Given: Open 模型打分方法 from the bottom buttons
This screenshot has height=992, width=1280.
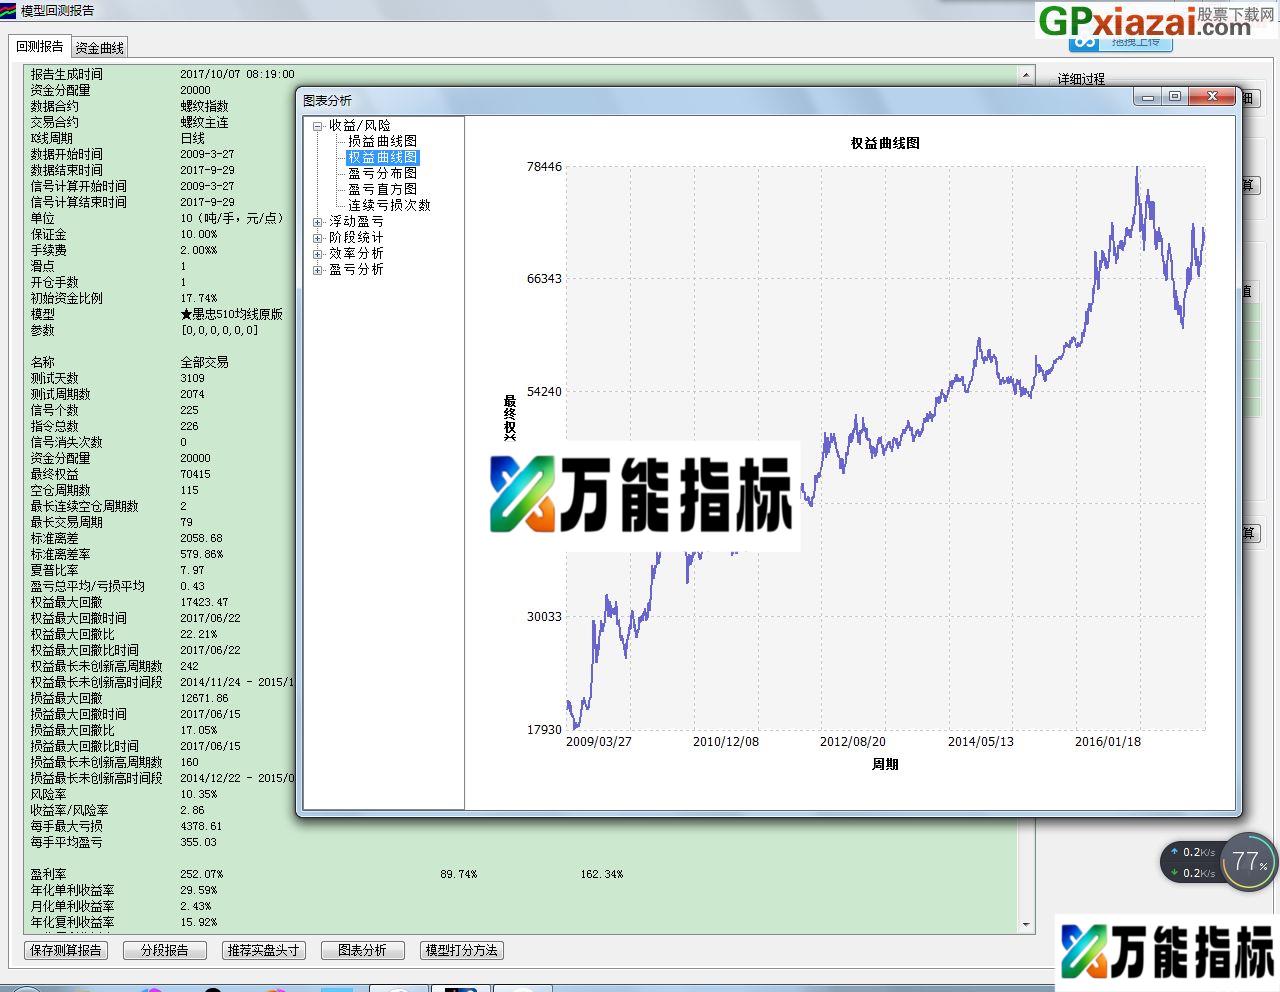Looking at the screenshot, I should click(461, 950).
